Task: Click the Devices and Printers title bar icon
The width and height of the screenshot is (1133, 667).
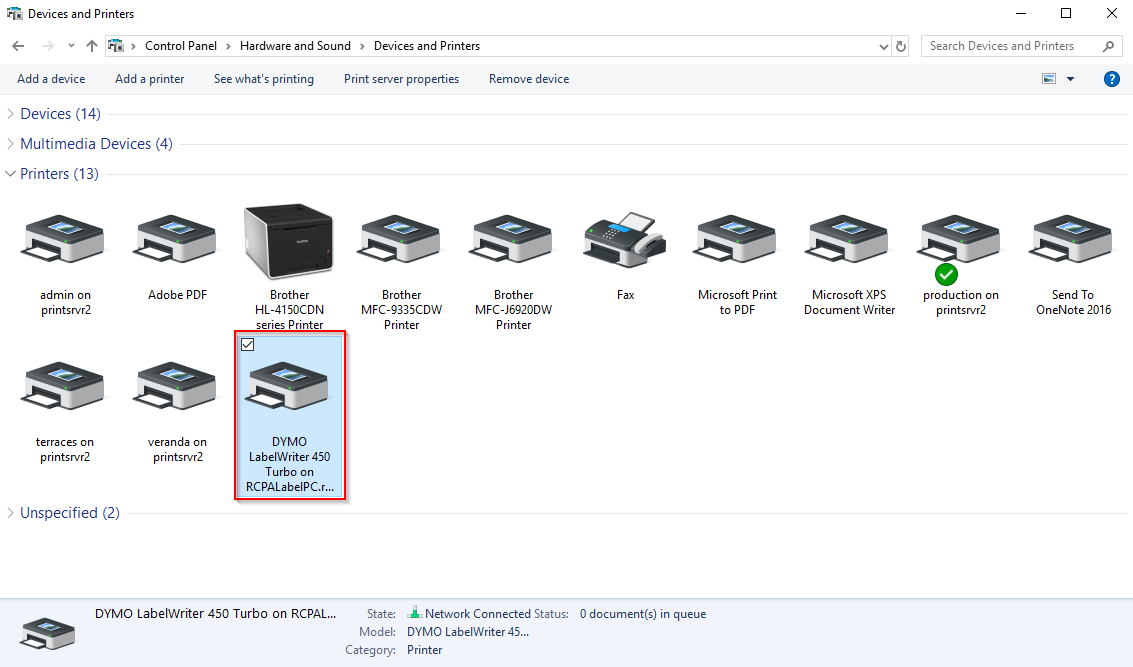Action: (x=14, y=14)
